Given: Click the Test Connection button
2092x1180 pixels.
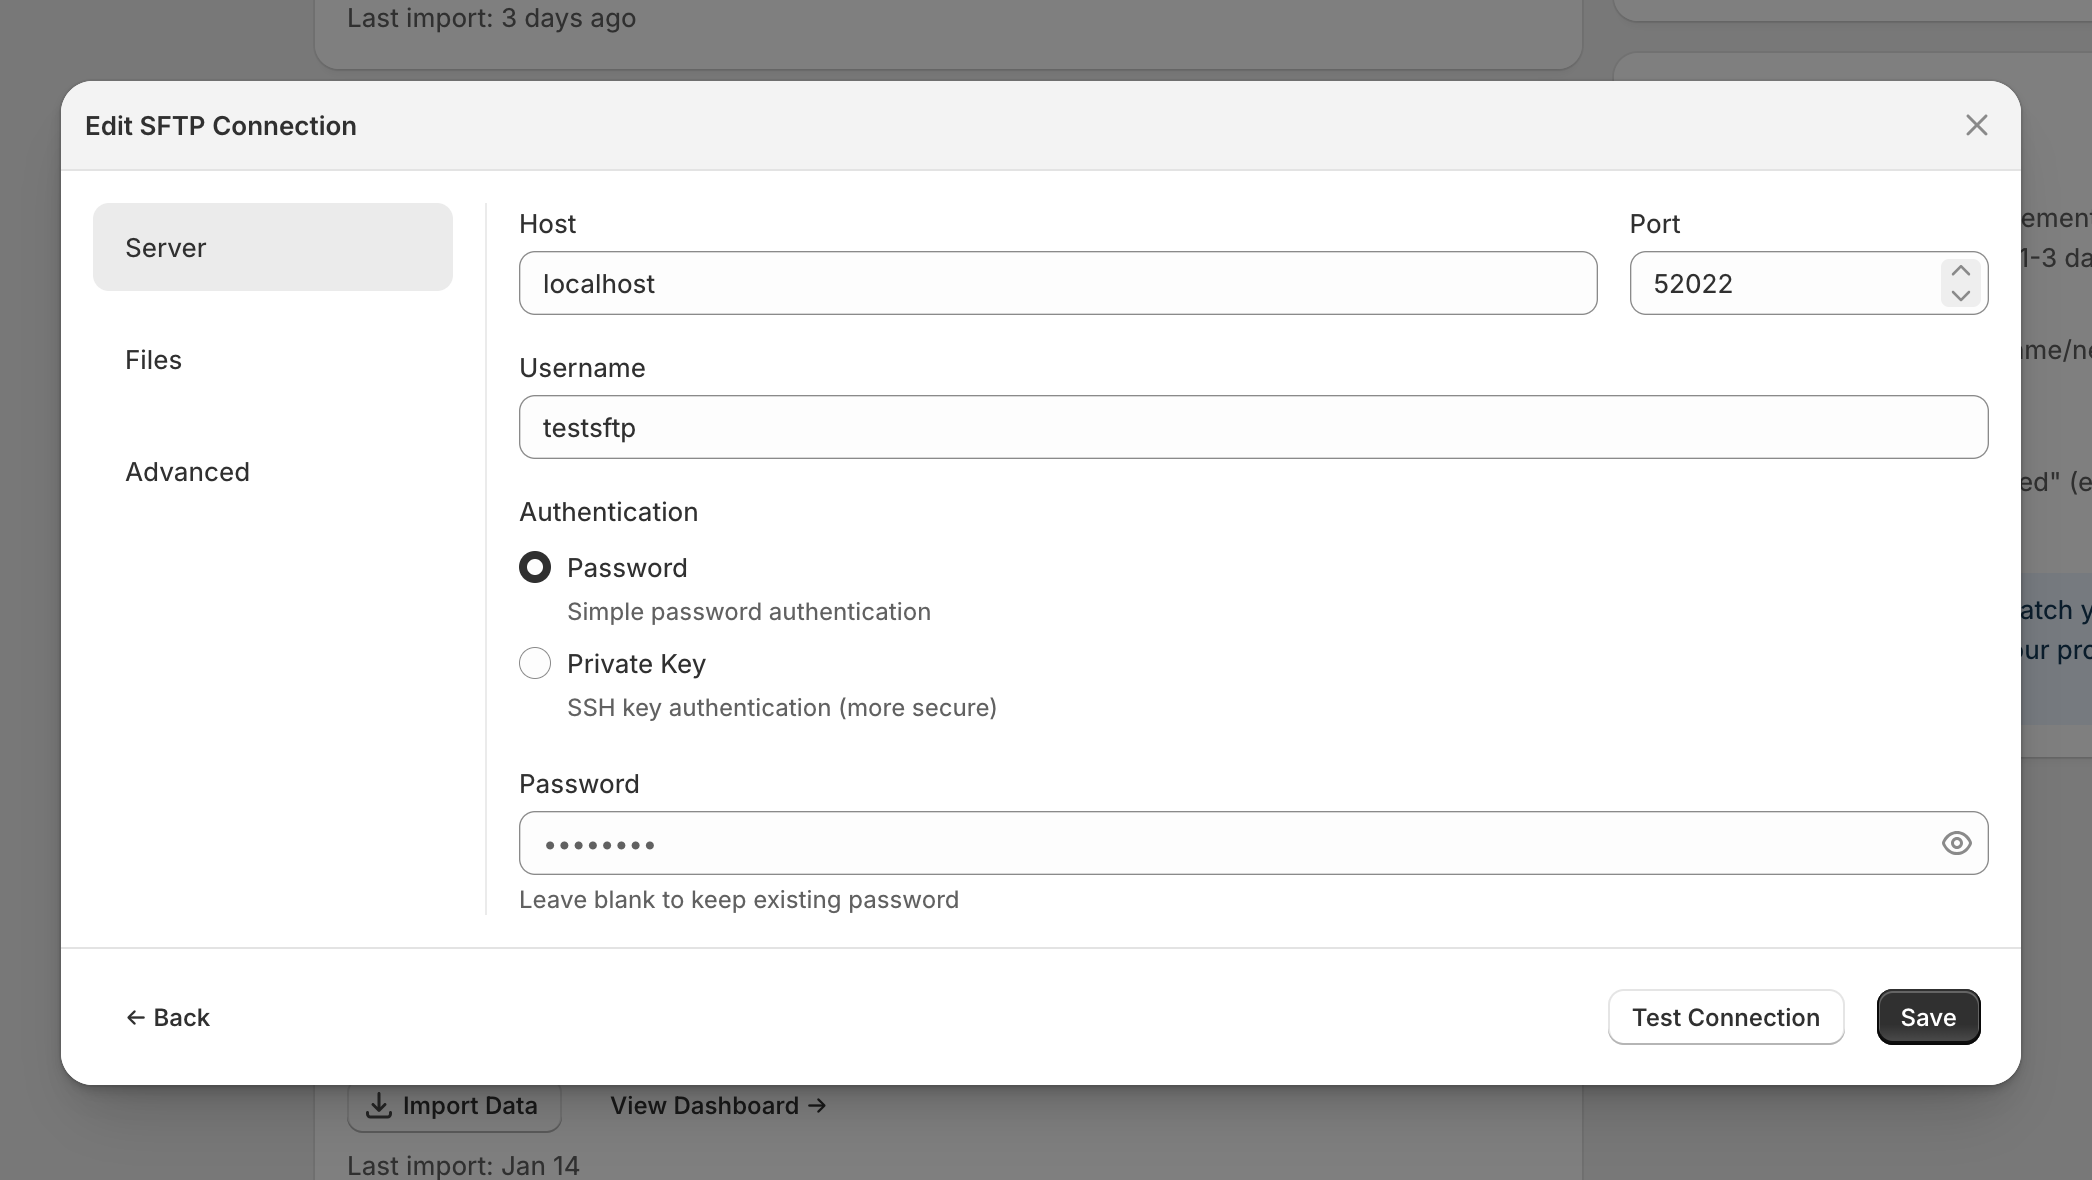Looking at the screenshot, I should point(1726,1017).
